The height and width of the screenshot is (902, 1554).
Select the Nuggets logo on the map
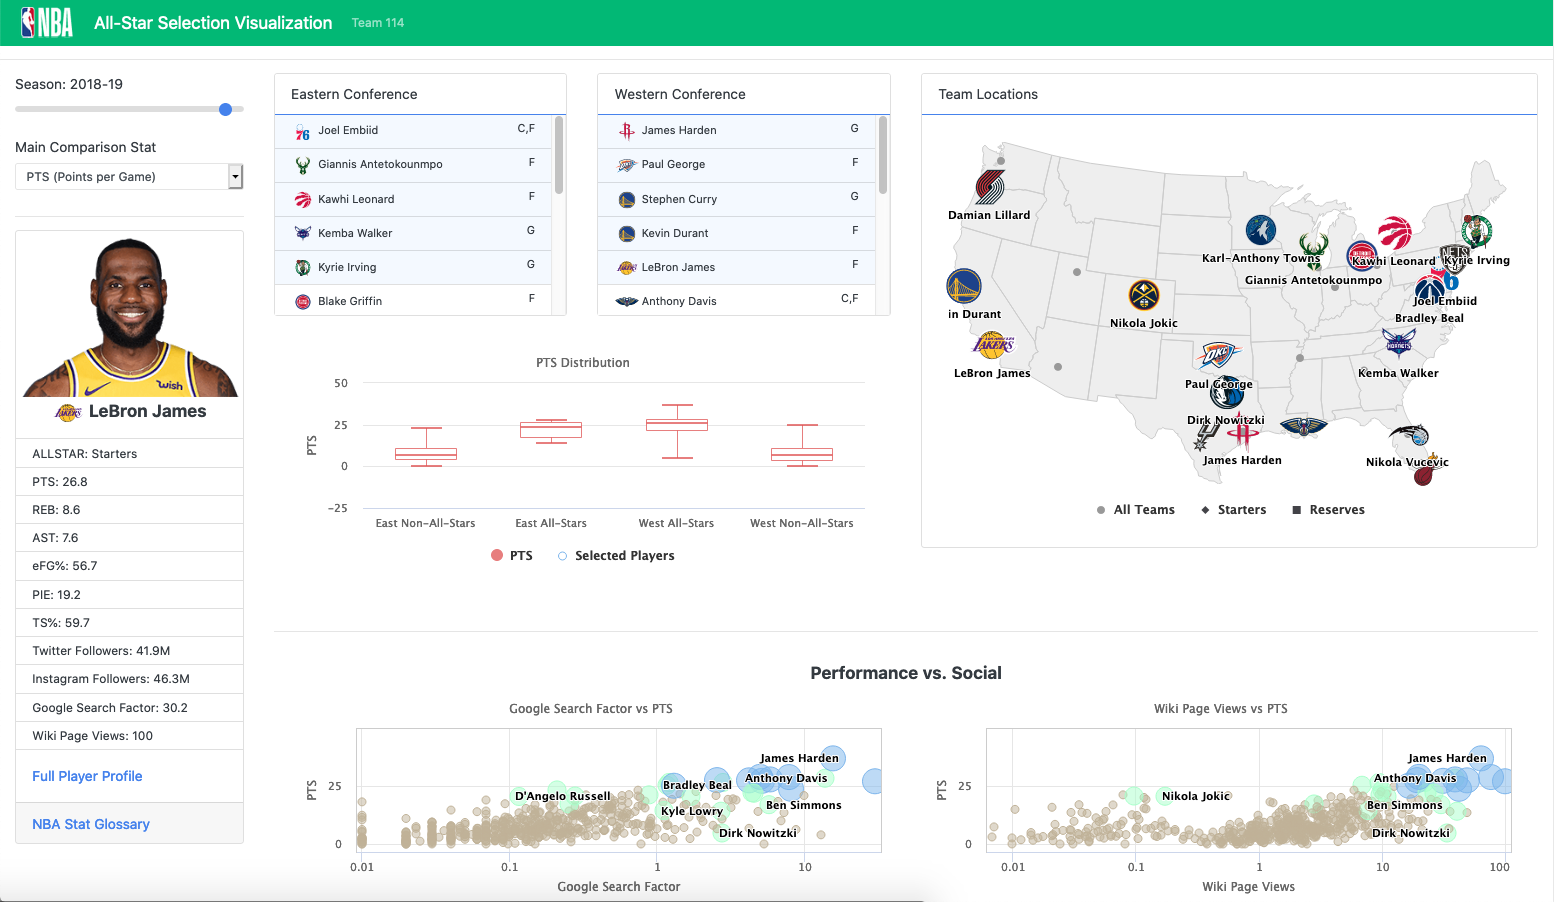point(1144,296)
